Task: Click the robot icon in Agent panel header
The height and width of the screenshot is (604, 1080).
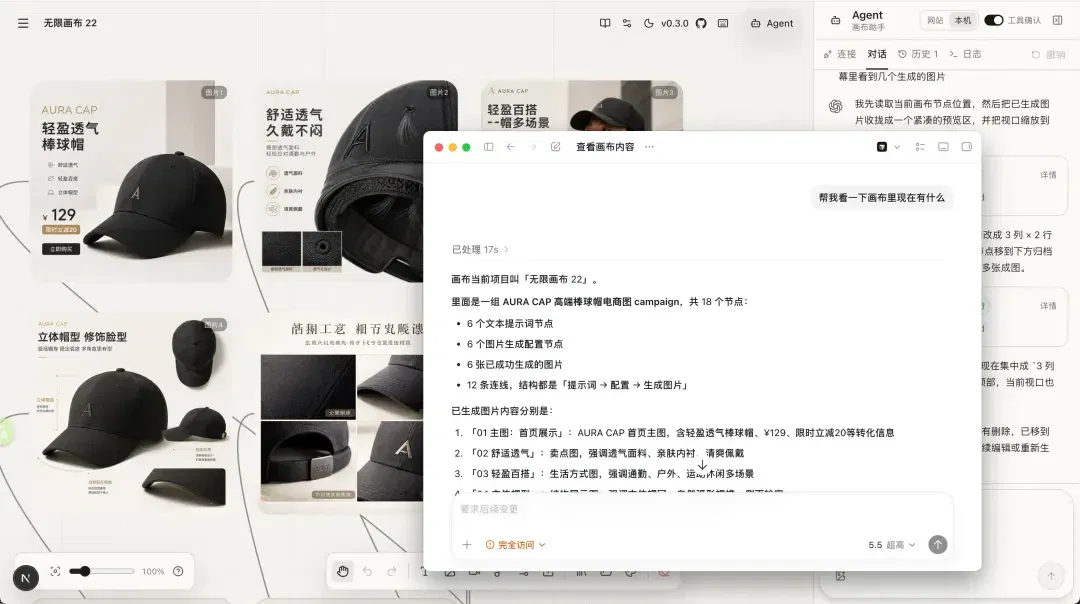Action: 835,21
